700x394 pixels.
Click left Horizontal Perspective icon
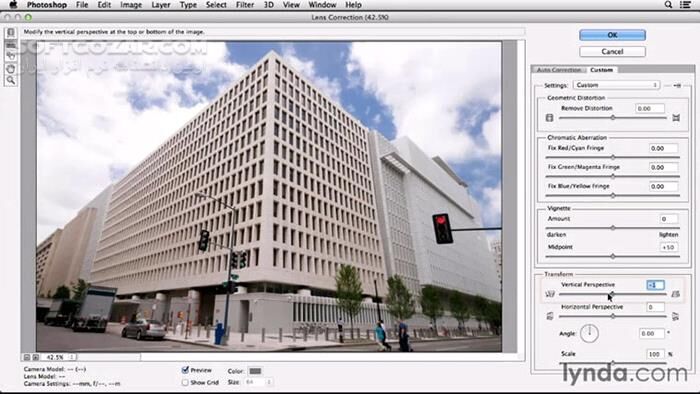550,316
